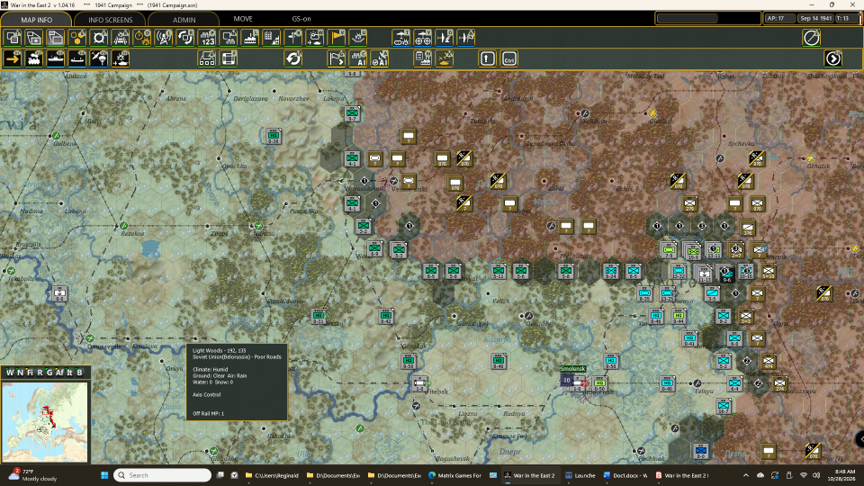Click the film frame toolbar icon
Screen dimensions: 864x486
click(229, 58)
